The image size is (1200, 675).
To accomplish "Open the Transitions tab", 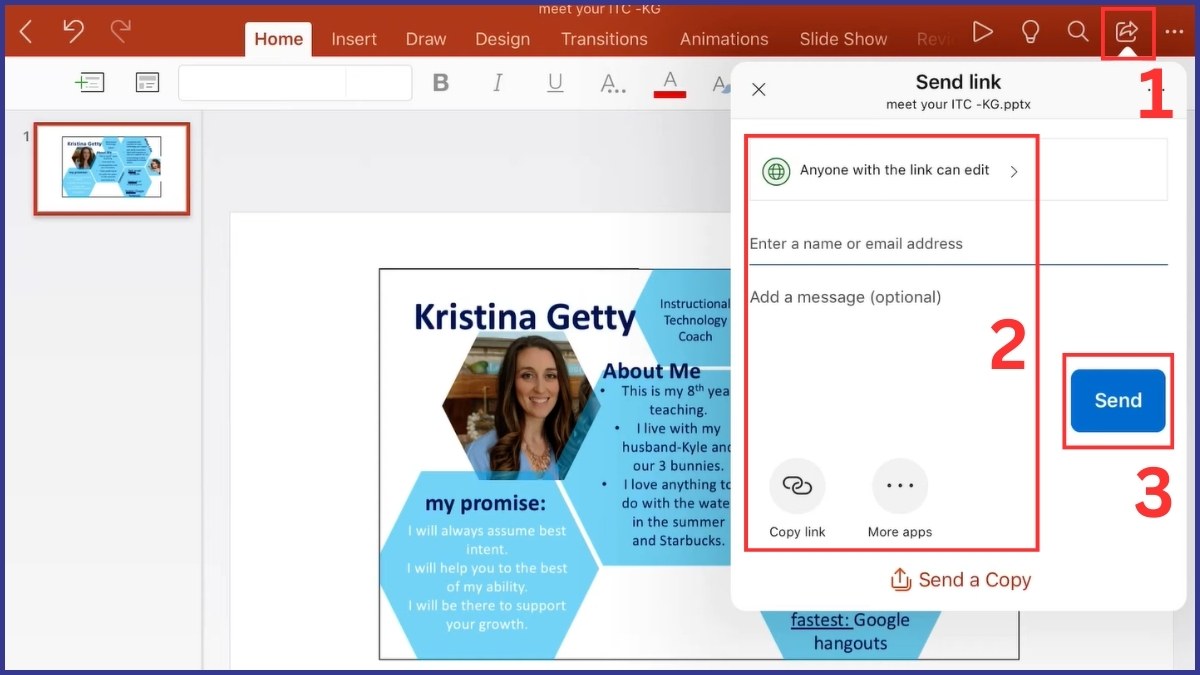I will point(604,39).
